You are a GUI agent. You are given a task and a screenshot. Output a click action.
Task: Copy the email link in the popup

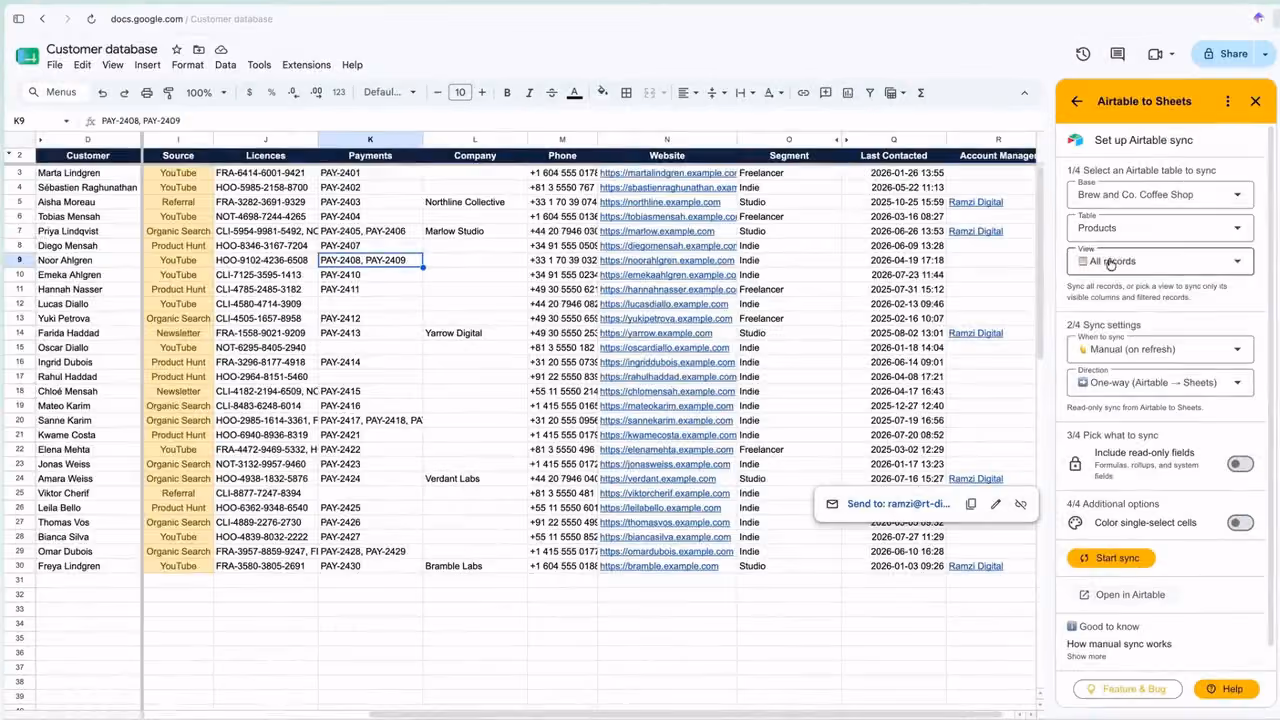(x=971, y=504)
